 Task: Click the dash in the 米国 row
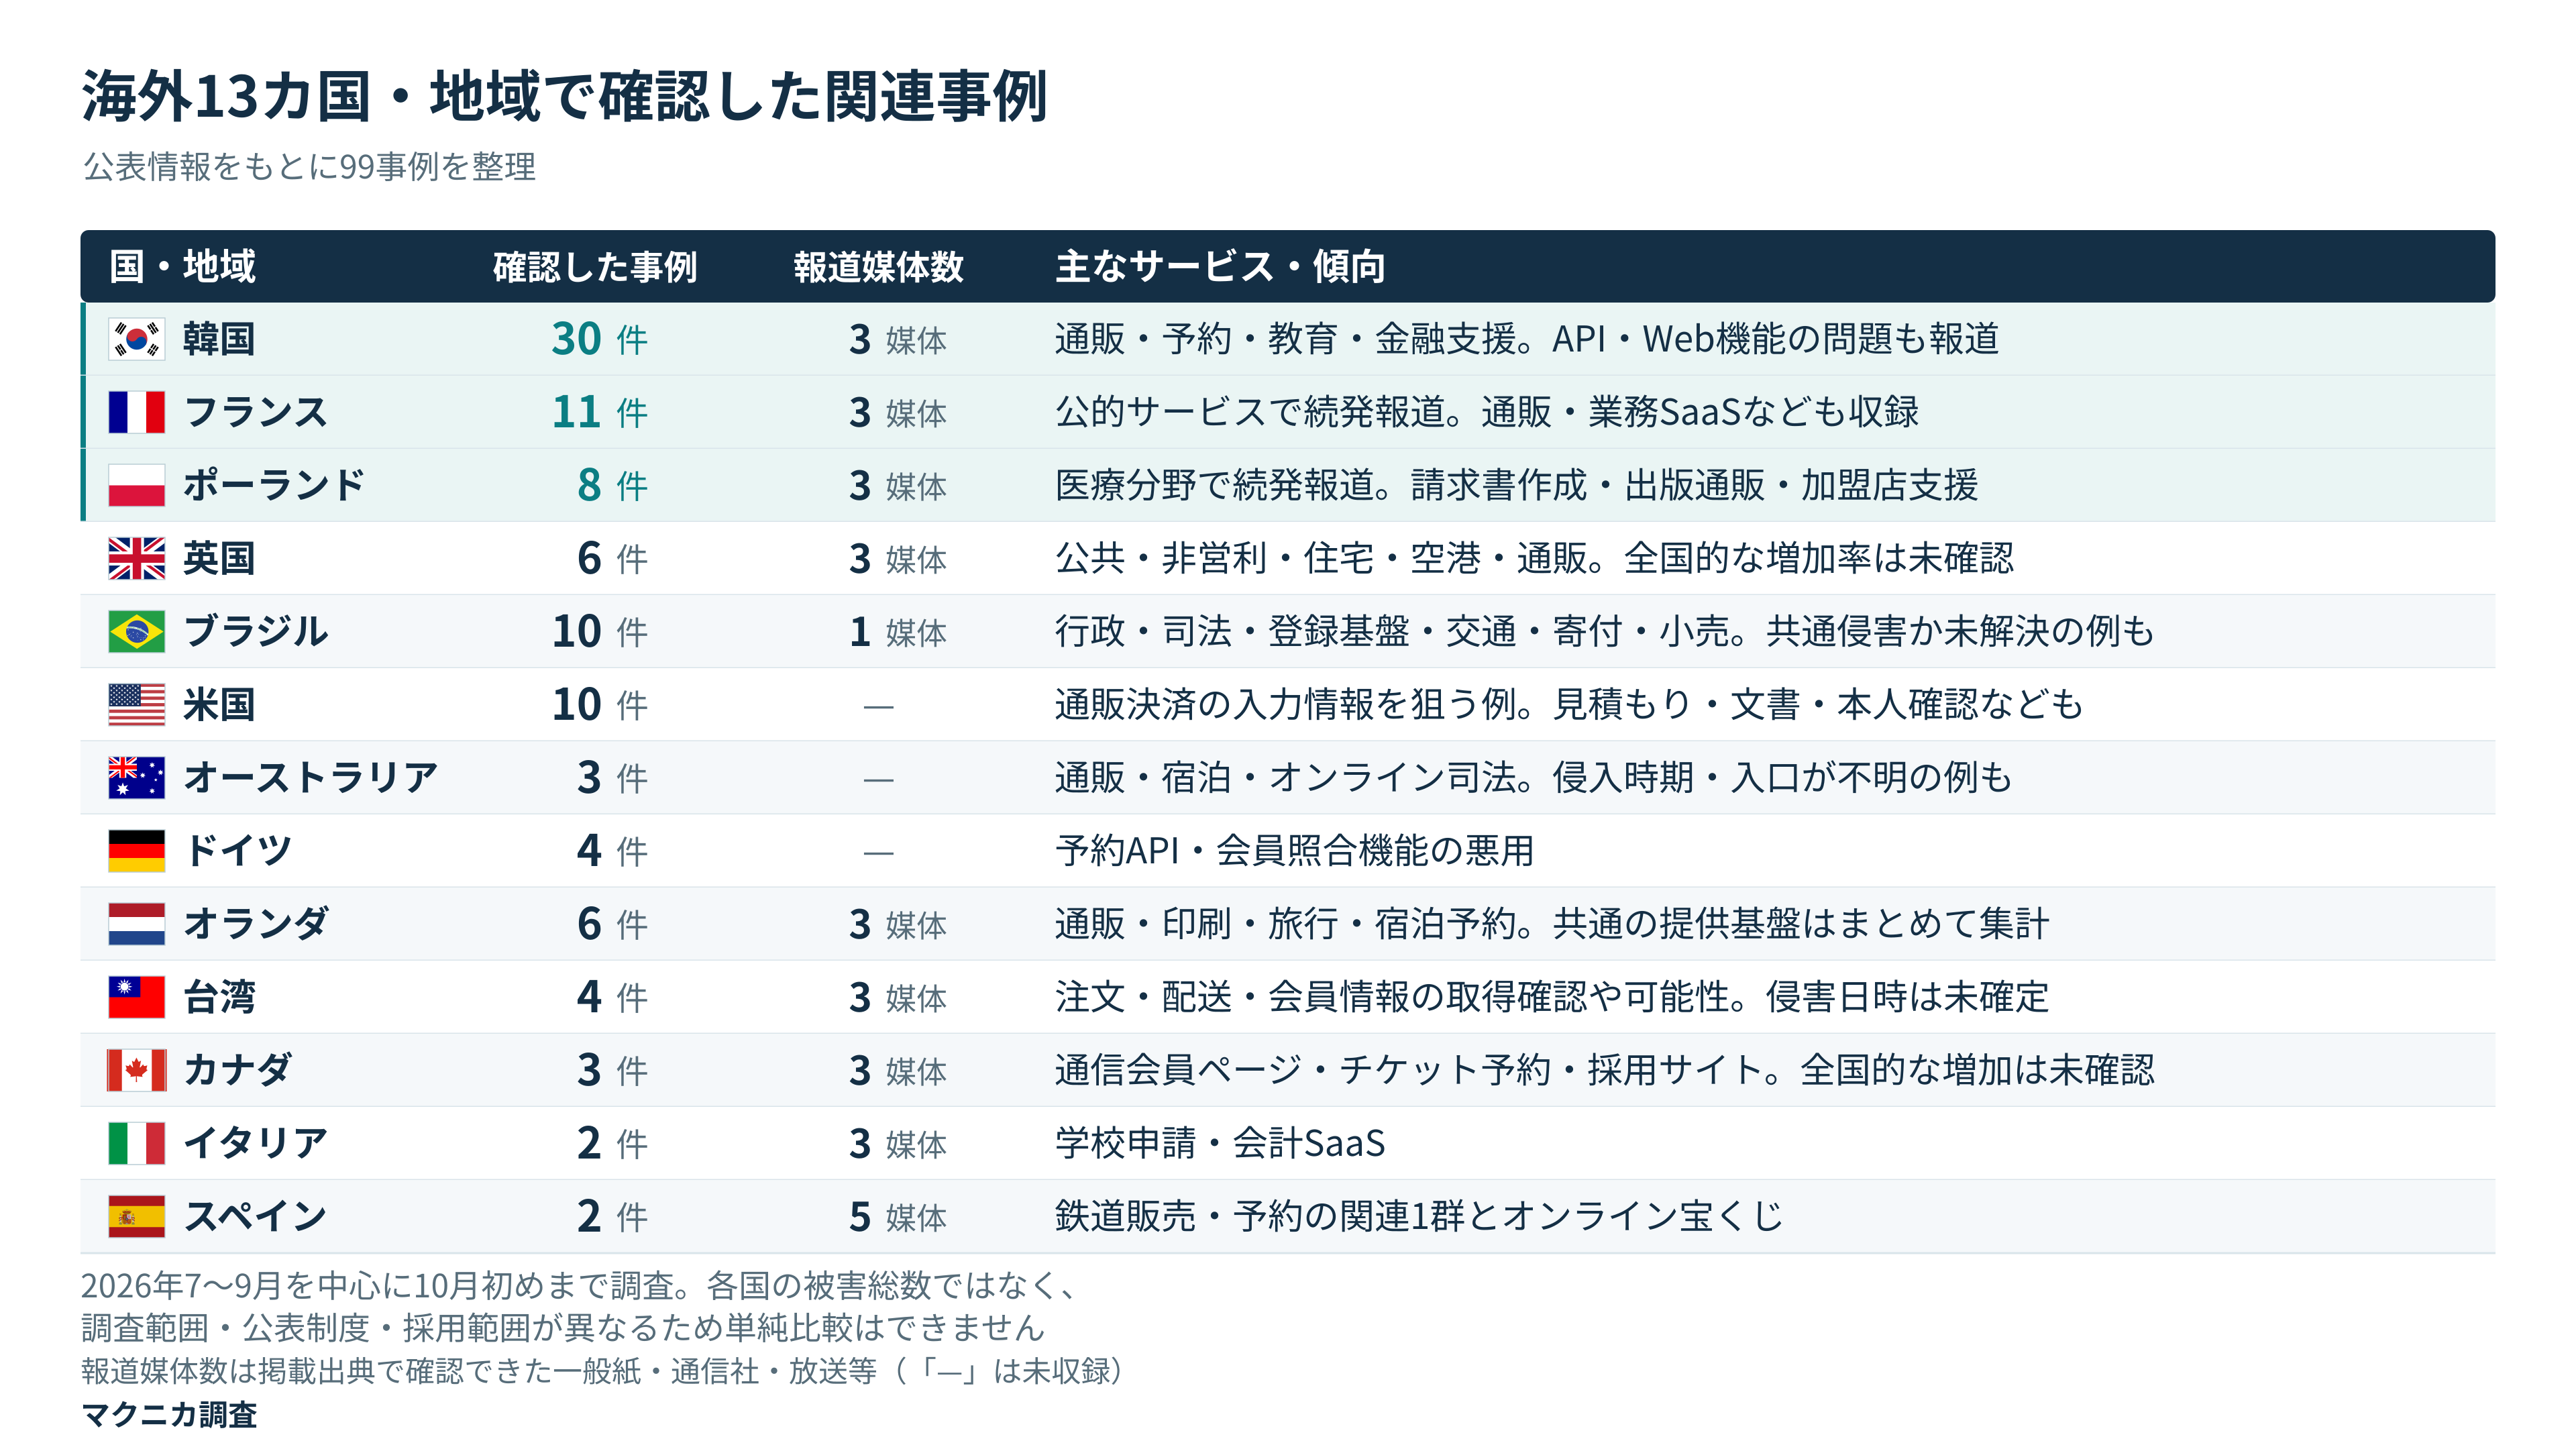(x=878, y=707)
